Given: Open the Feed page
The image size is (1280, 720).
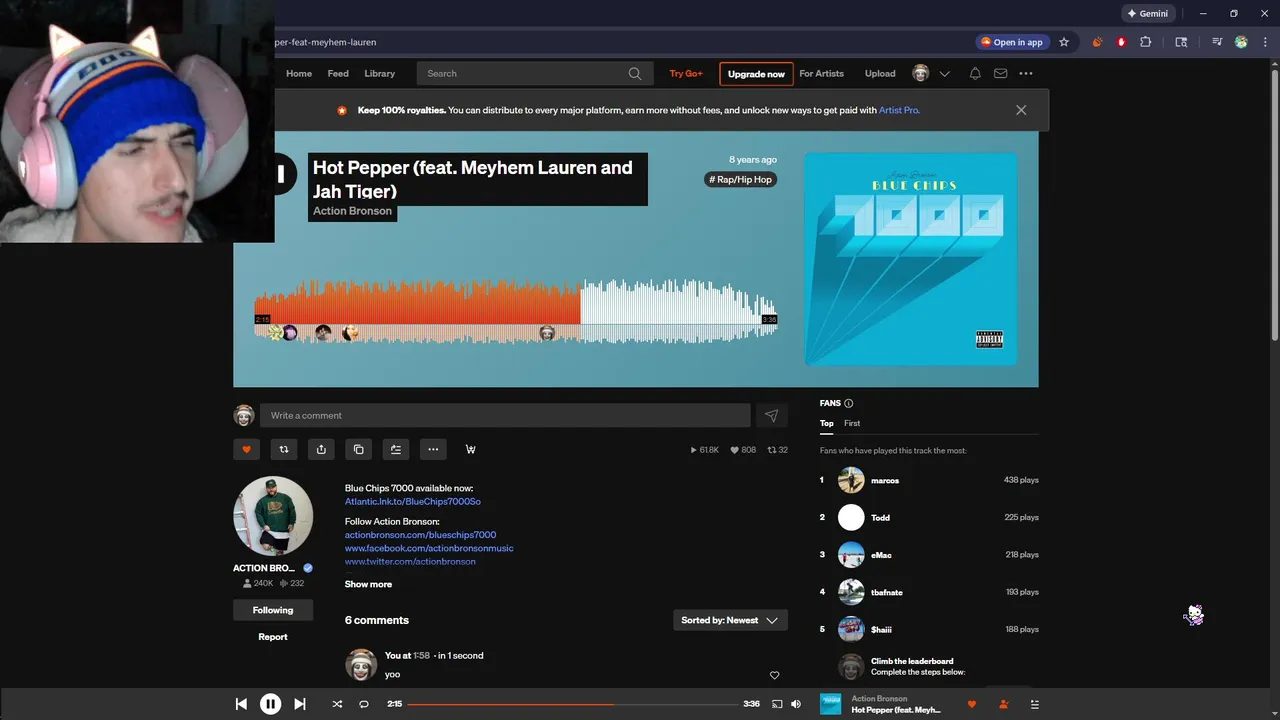Looking at the screenshot, I should [x=338, y=73].
